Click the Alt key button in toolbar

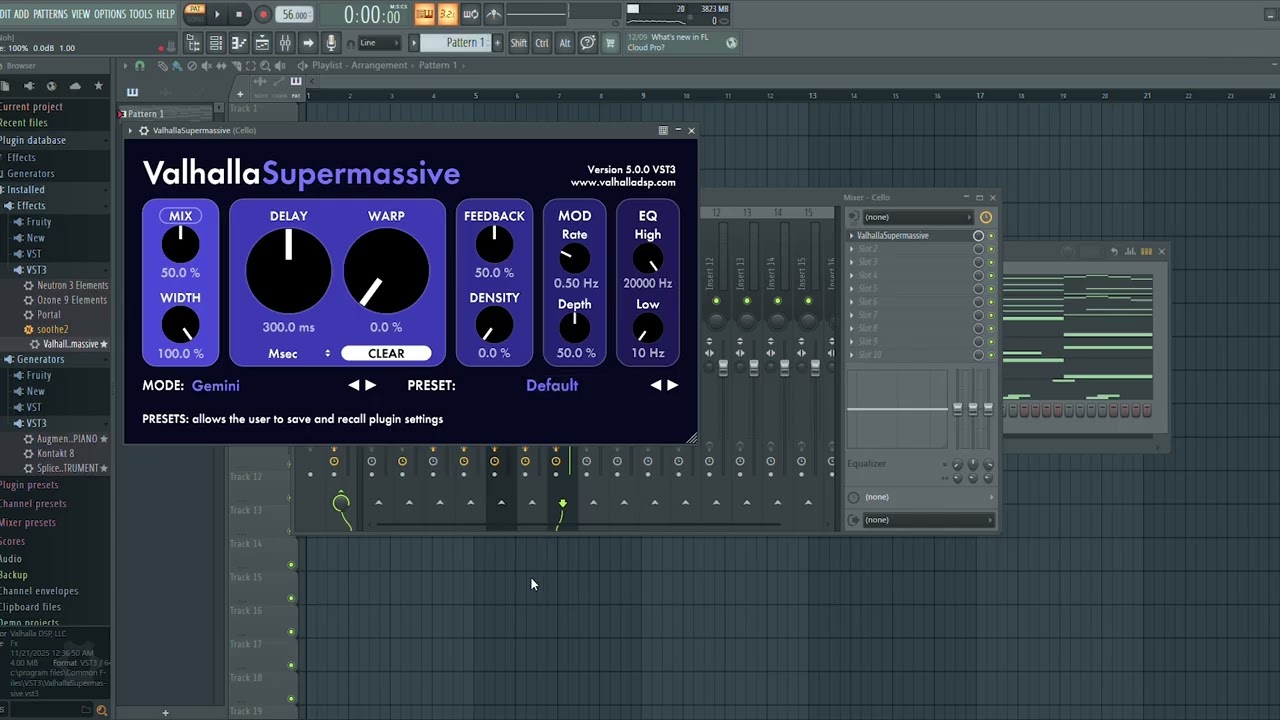coord(565,43)
